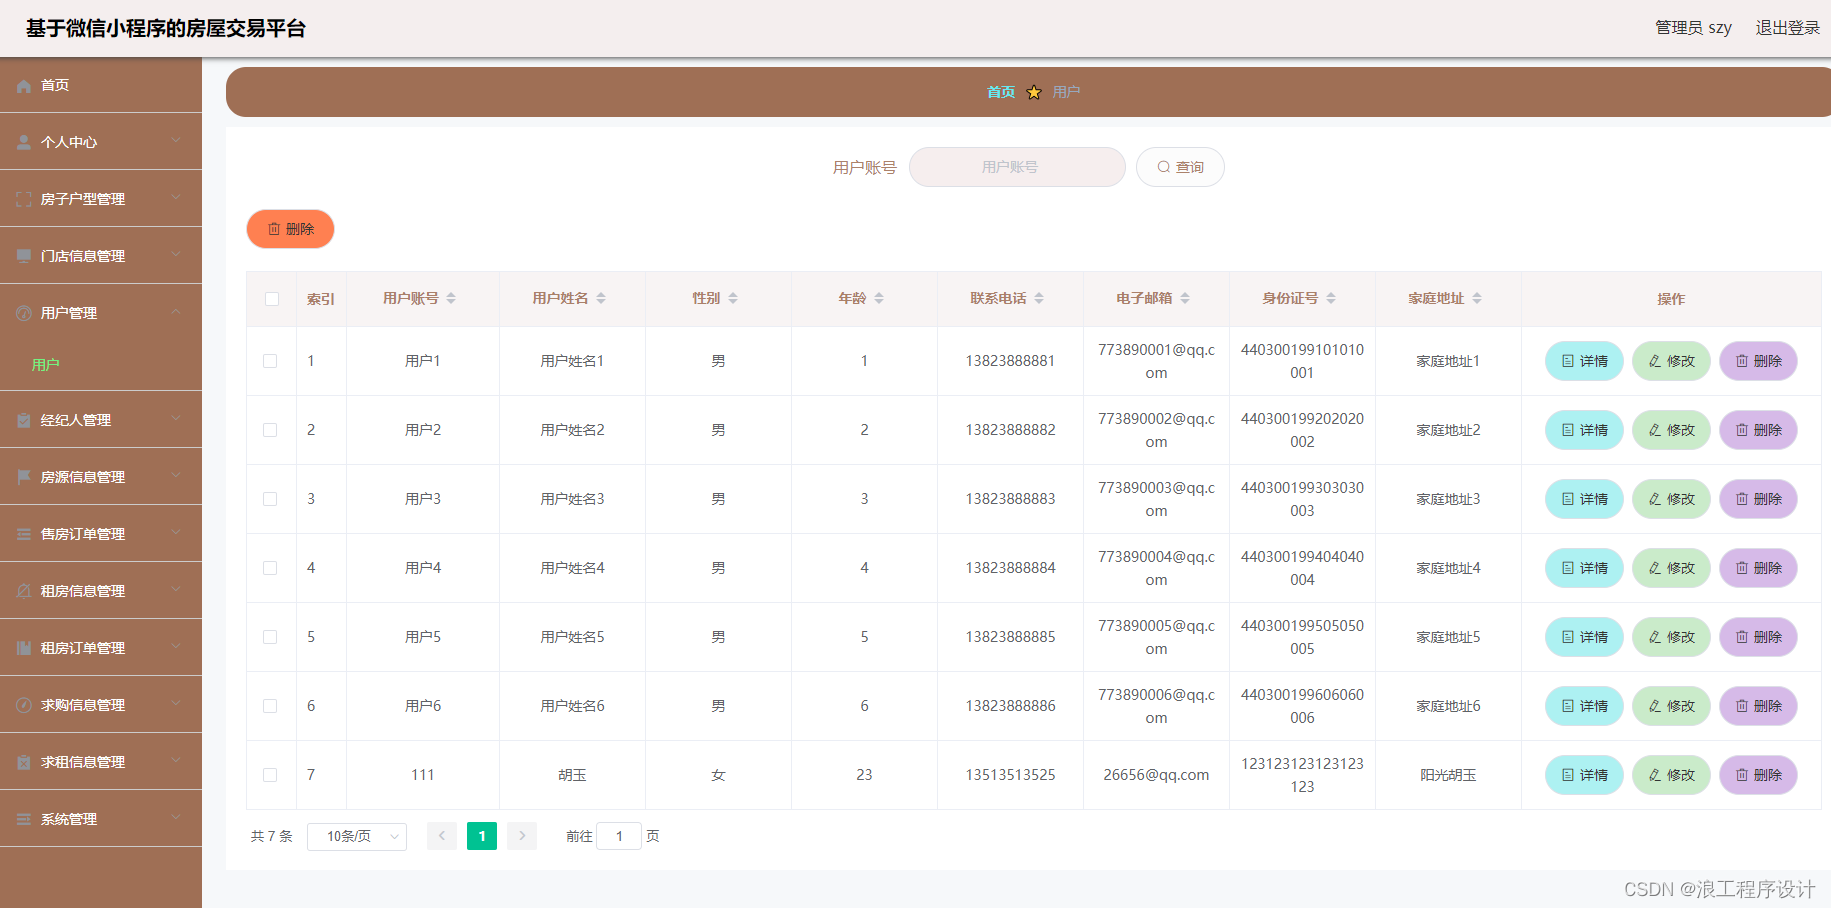Click the list icon beside 售房订单管理
Viewport: 1831px width, 908px height.
pyautogui.click(x=24, y=535)
